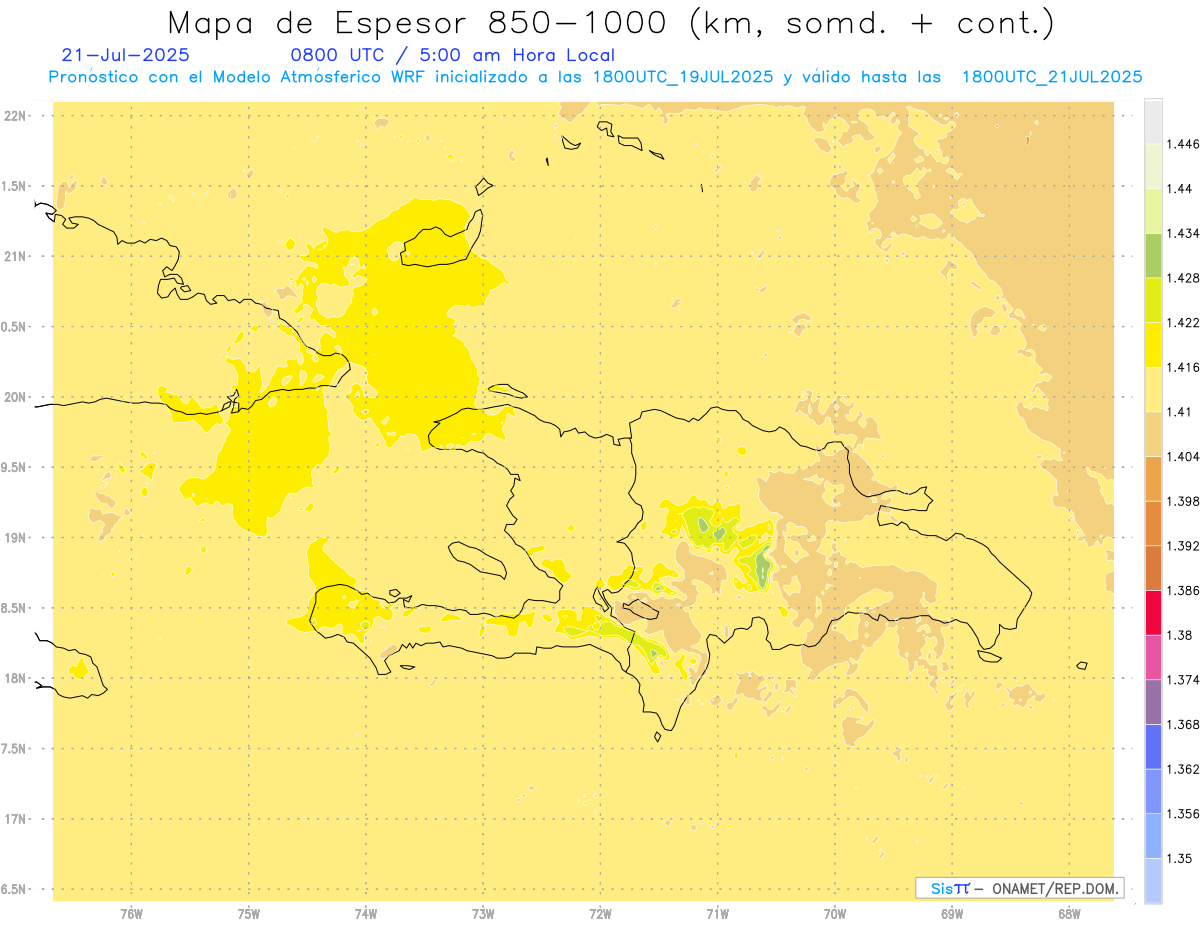Image resolution: width=1200 pixels, height=927 pixels.
Task: Pick the red legend band between 1.38 and 1.386
Action: click(1153, 612)
